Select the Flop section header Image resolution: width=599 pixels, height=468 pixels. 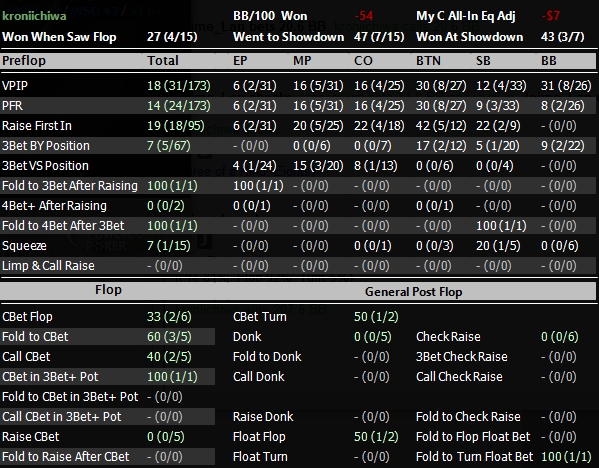pos(108,290)
